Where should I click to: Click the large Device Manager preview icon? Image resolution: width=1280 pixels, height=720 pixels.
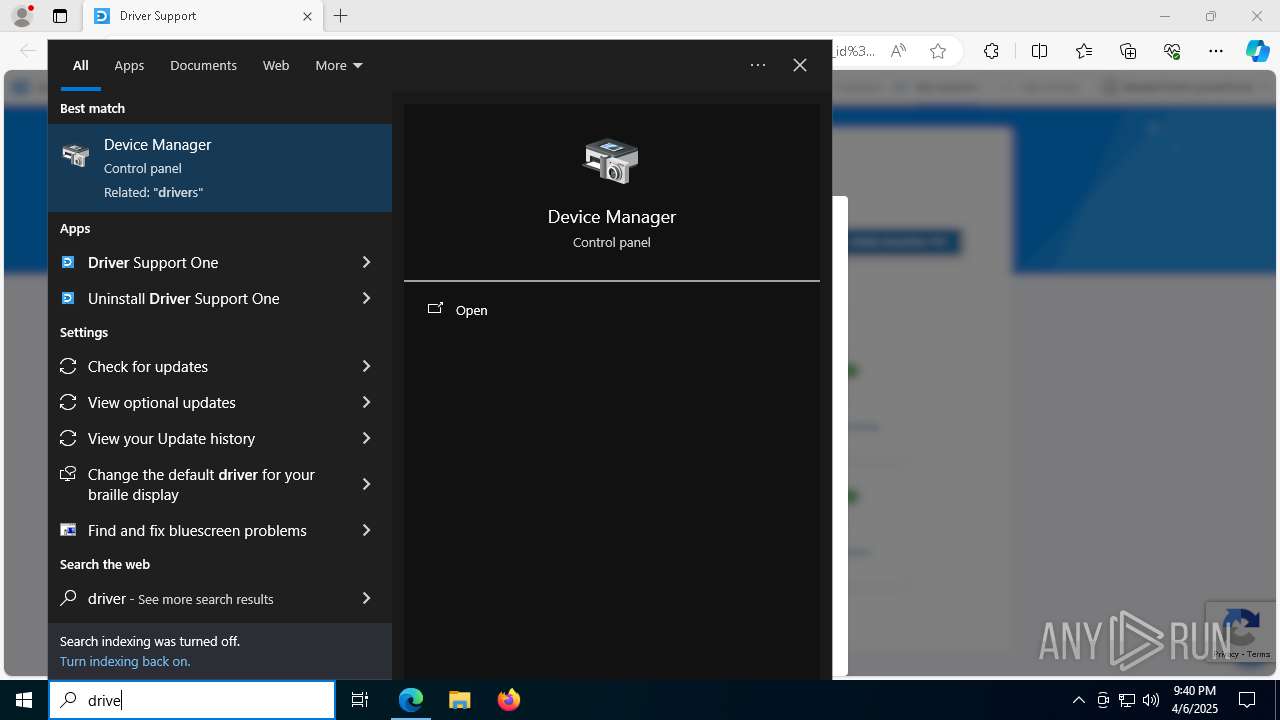pos(611,160)
